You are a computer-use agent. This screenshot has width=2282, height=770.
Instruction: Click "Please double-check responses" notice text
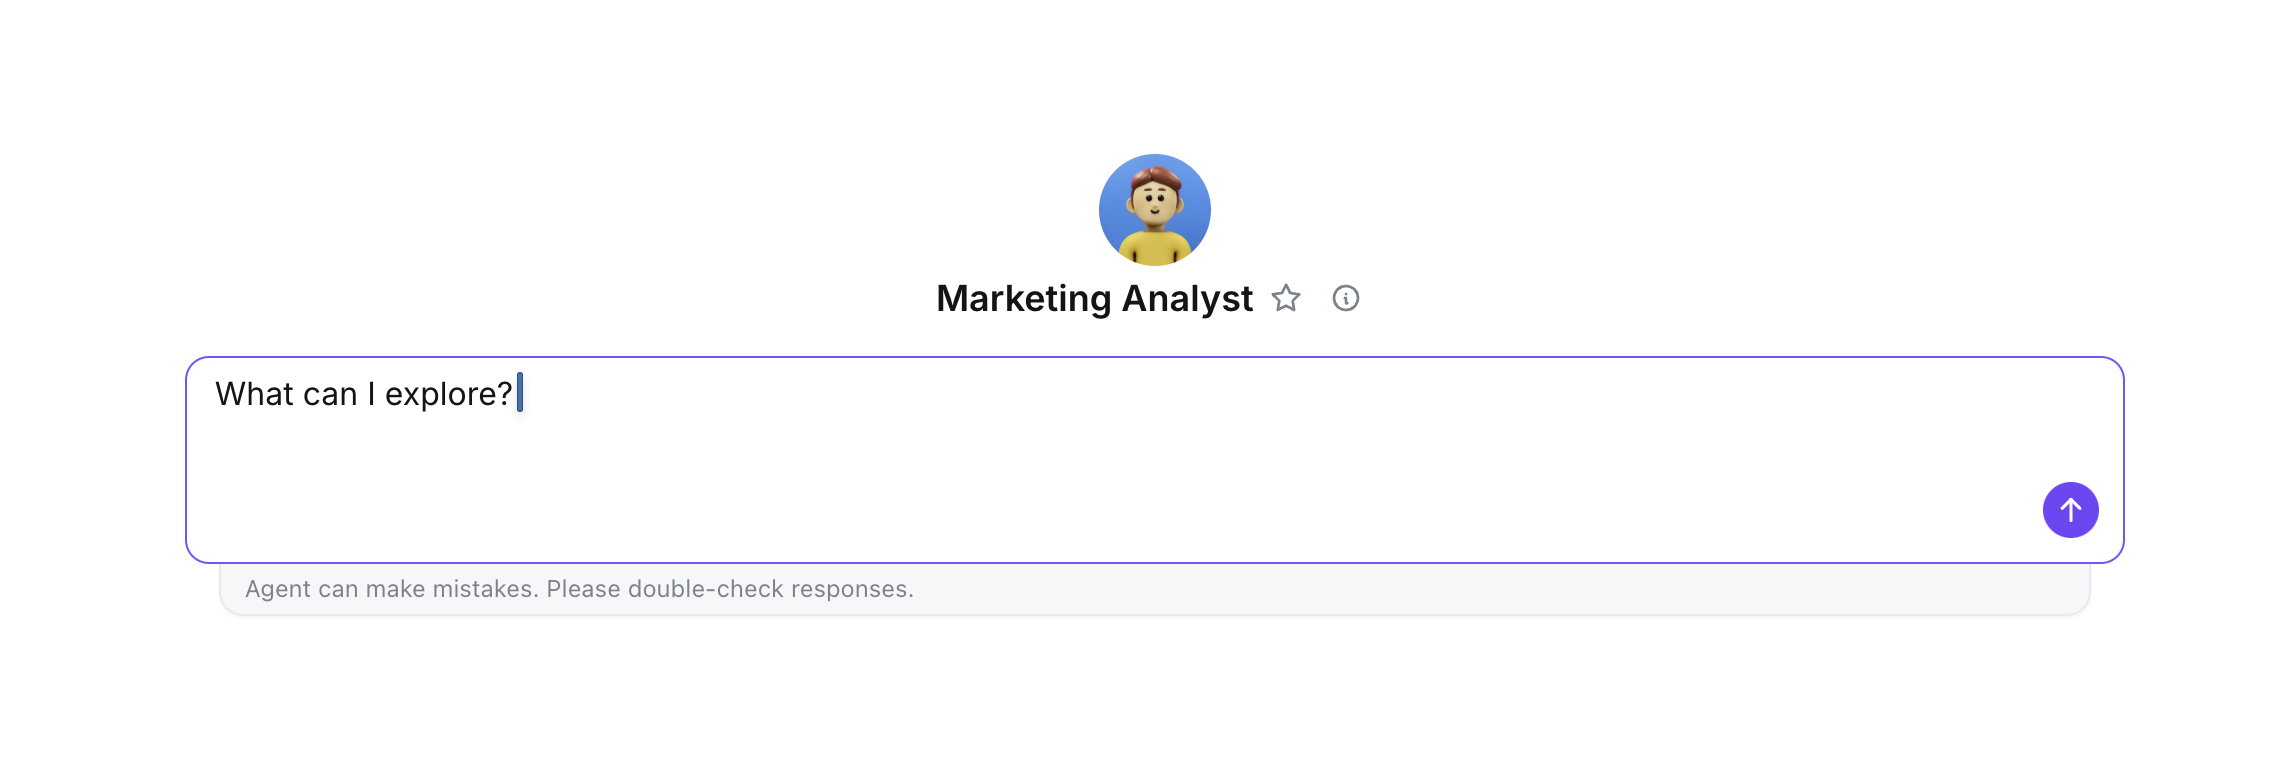[730, 589]
